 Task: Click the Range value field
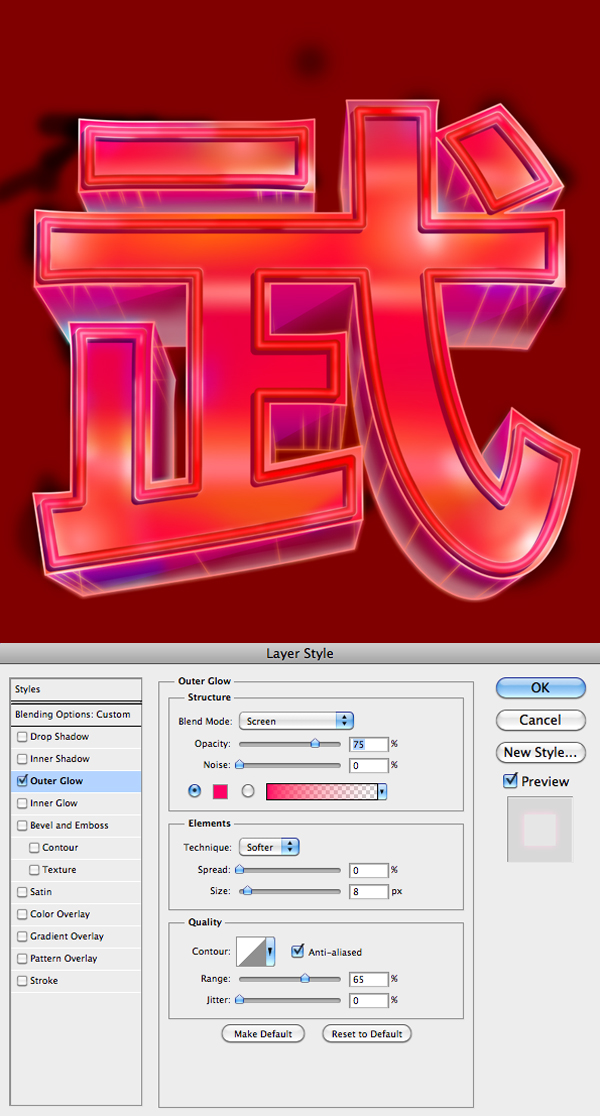369,979
